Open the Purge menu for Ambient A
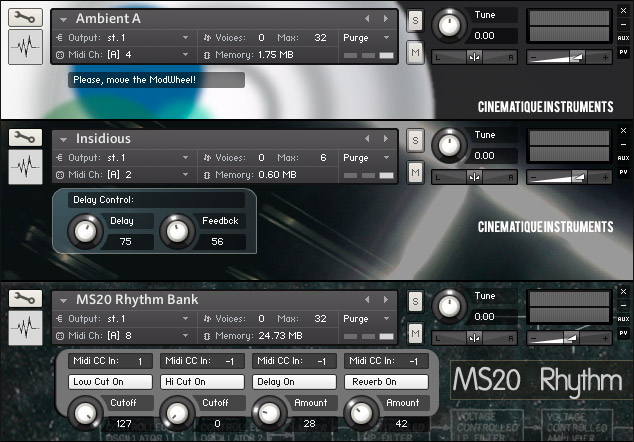The height and width of the screenshot is (442, 634). point(366,38)
